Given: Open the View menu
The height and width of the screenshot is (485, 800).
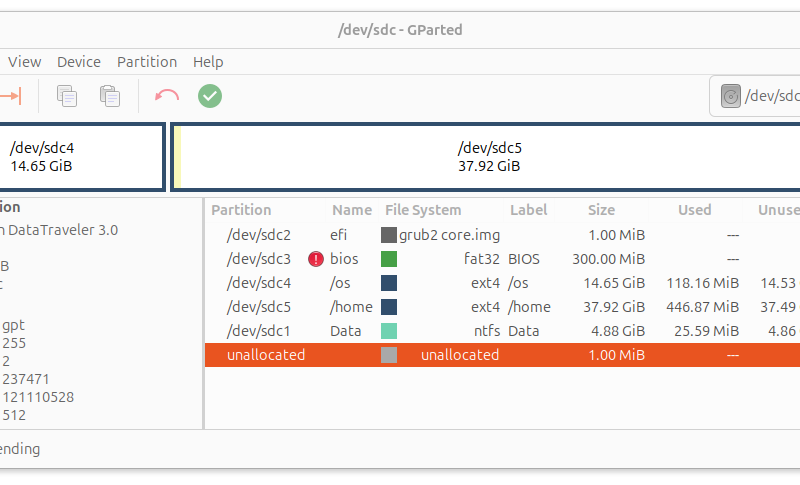Looking at the screenshot, I should [25, 62].
